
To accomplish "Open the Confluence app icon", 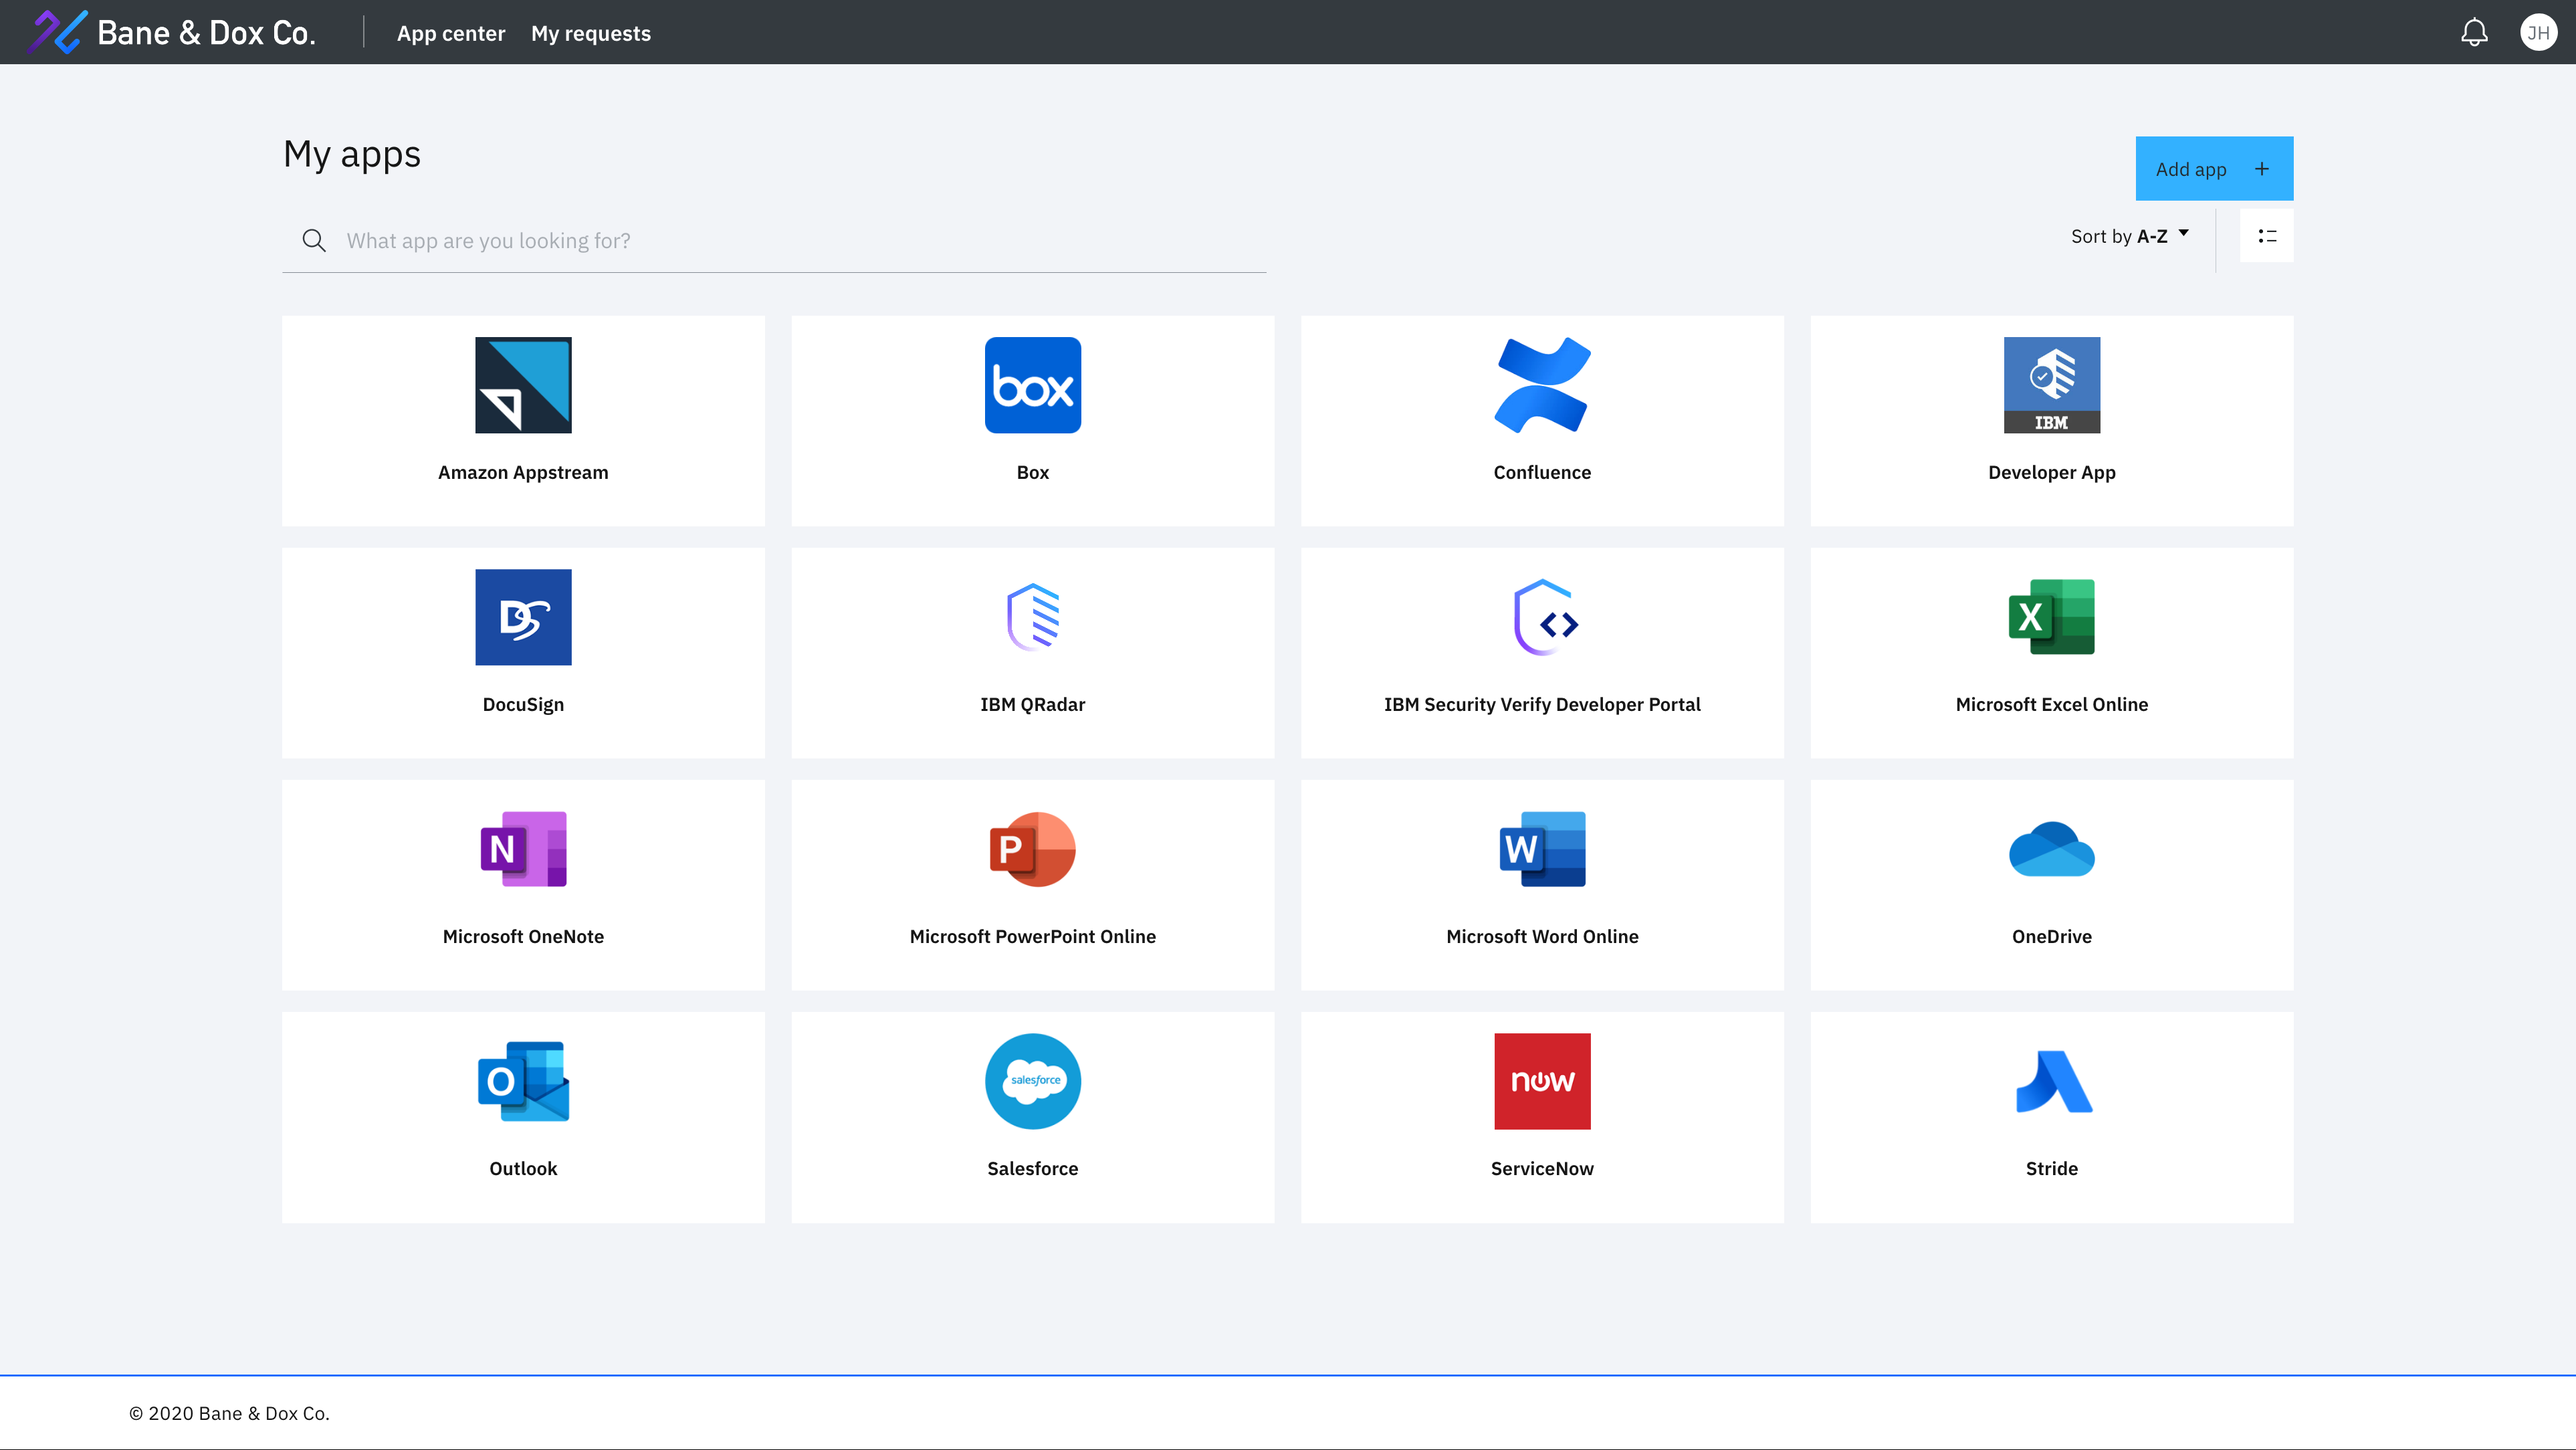I will (x=1542, y=385).
